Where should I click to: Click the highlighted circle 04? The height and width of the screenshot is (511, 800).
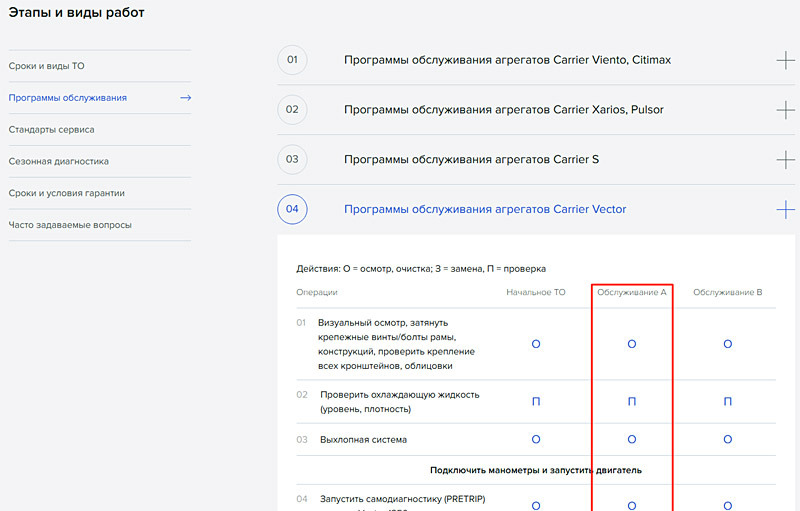point(292,209)
